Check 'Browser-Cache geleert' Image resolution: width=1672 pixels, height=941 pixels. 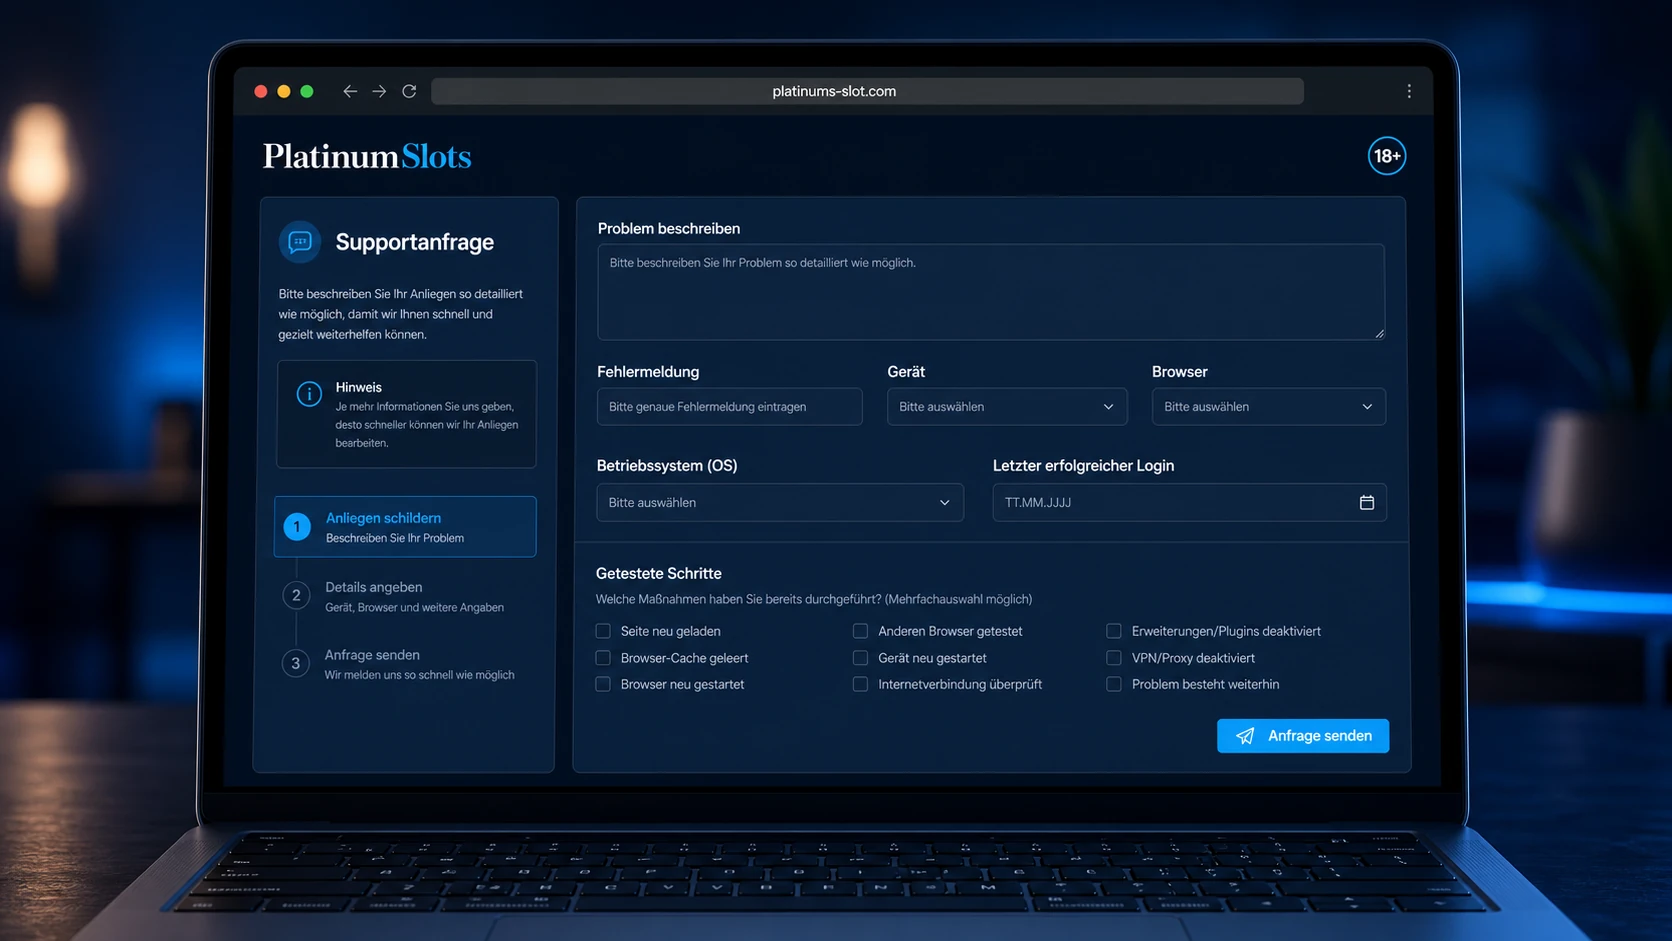pos(603,658)
